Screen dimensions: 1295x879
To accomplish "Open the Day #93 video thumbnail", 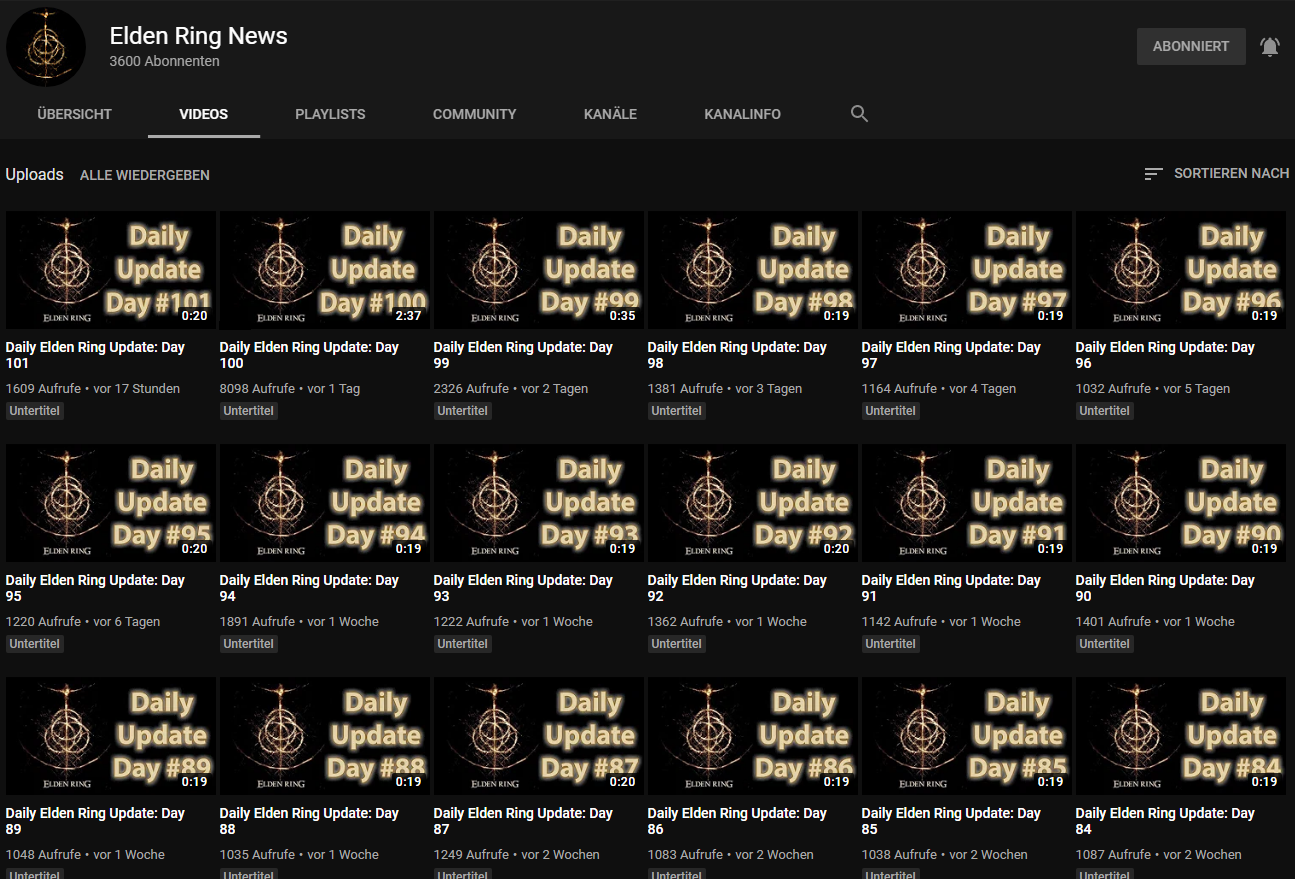I will click(x=539, y=503).
